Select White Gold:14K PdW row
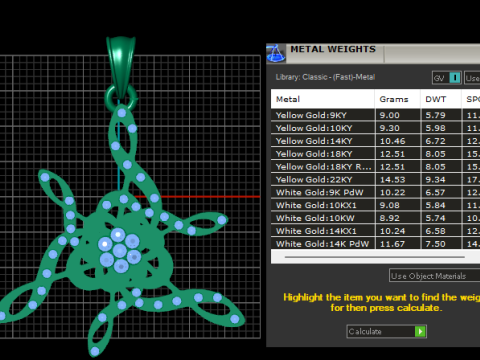480x360 pixels. pos(375,244)
